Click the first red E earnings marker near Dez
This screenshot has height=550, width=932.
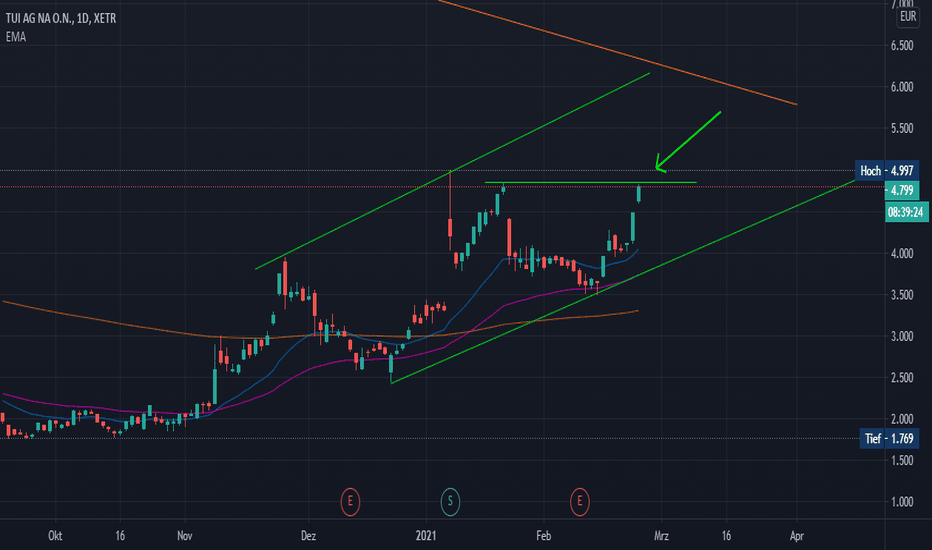350,502
